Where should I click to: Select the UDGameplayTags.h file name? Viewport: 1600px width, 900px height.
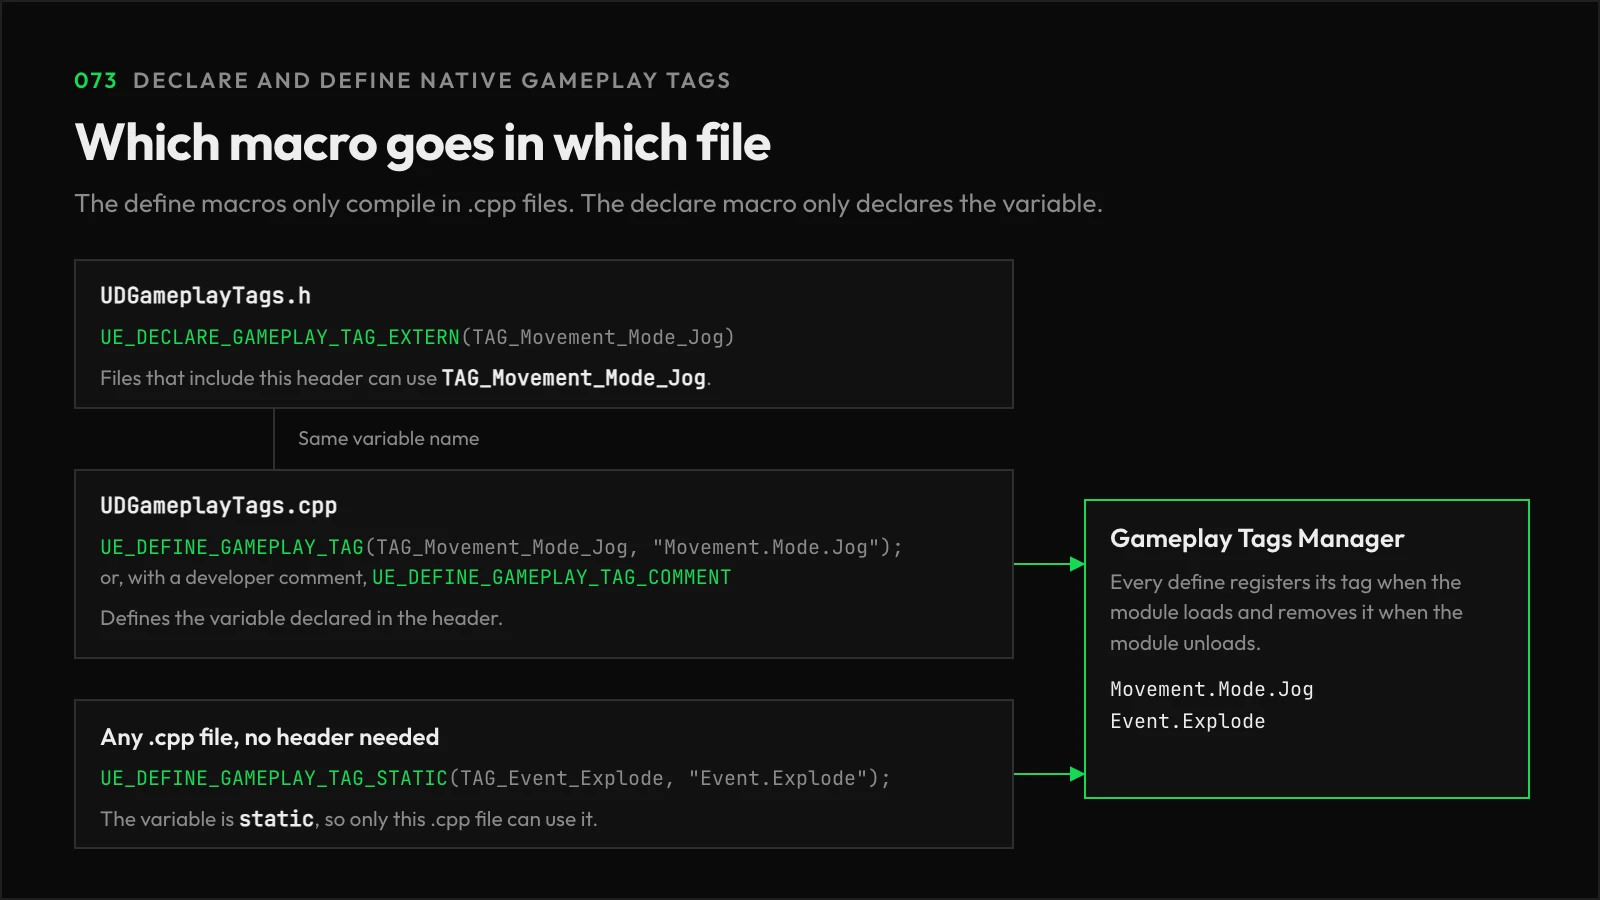(205, 296)
